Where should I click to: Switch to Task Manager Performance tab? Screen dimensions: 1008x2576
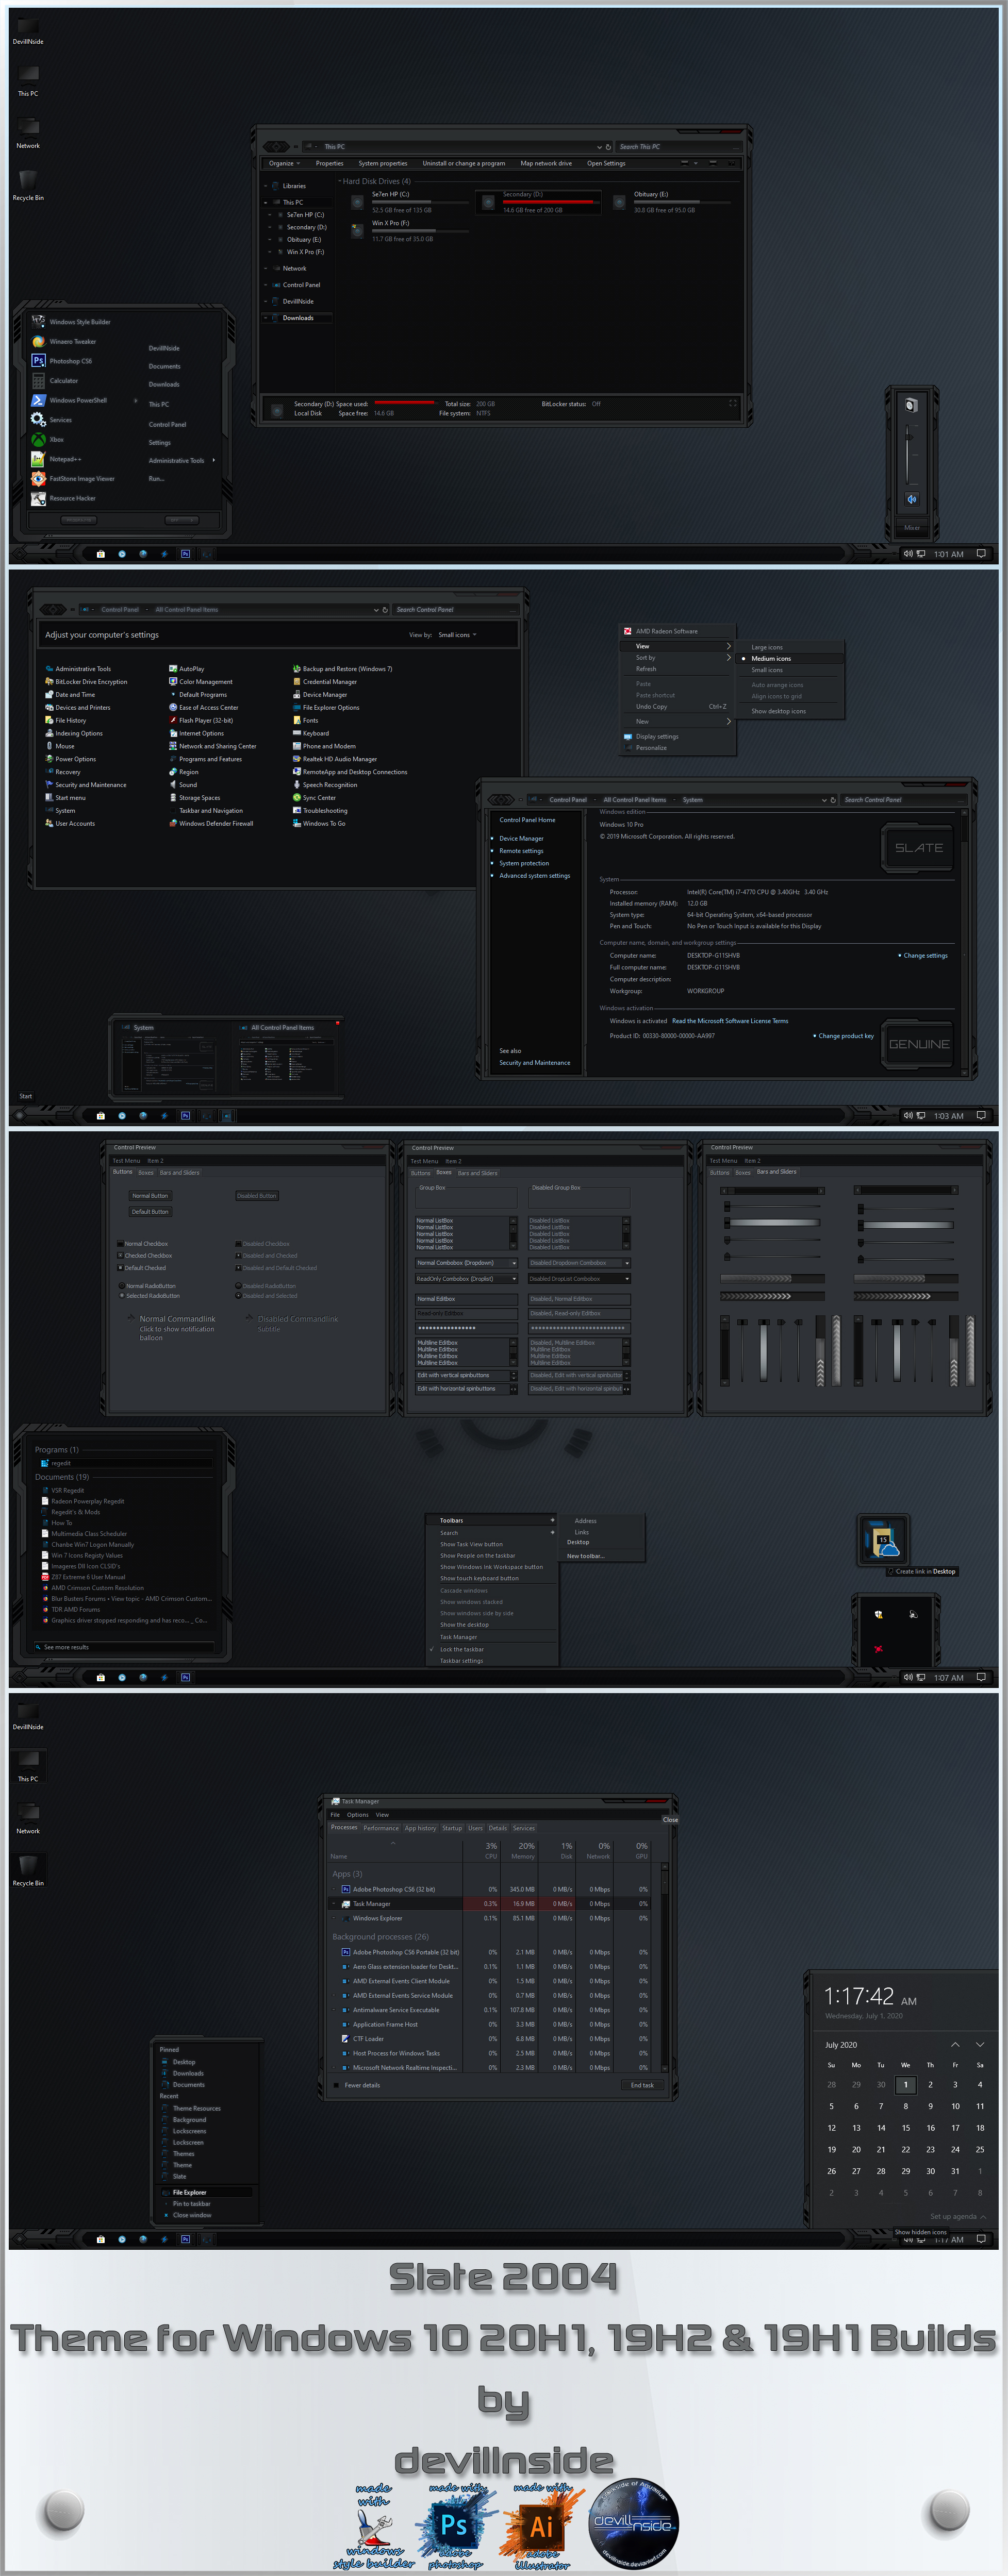point(380,1828)
